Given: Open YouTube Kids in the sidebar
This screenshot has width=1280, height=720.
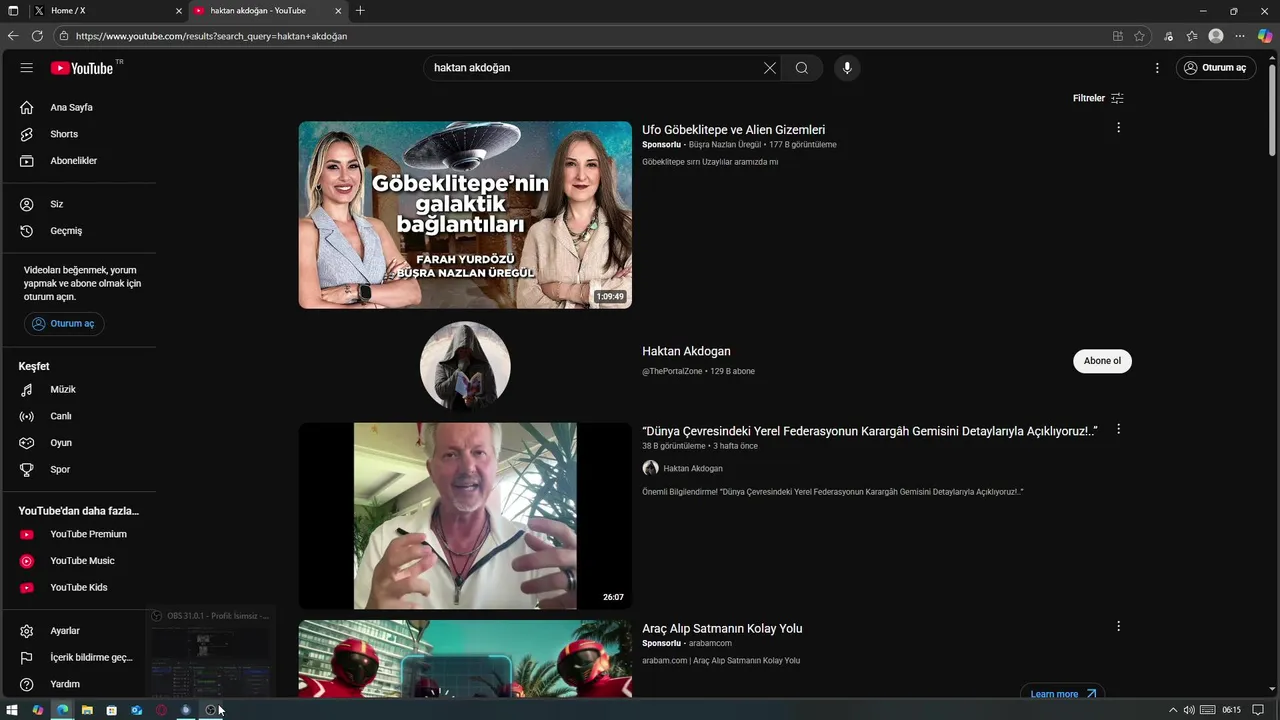Looking at the screenshot, I should click(x=80, y=587).
